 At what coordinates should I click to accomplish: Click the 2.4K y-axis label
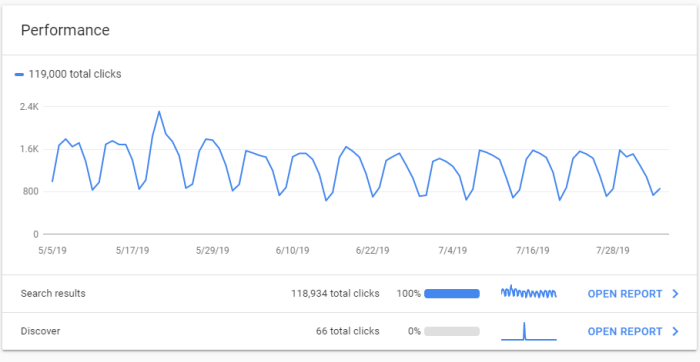point(29,107)
